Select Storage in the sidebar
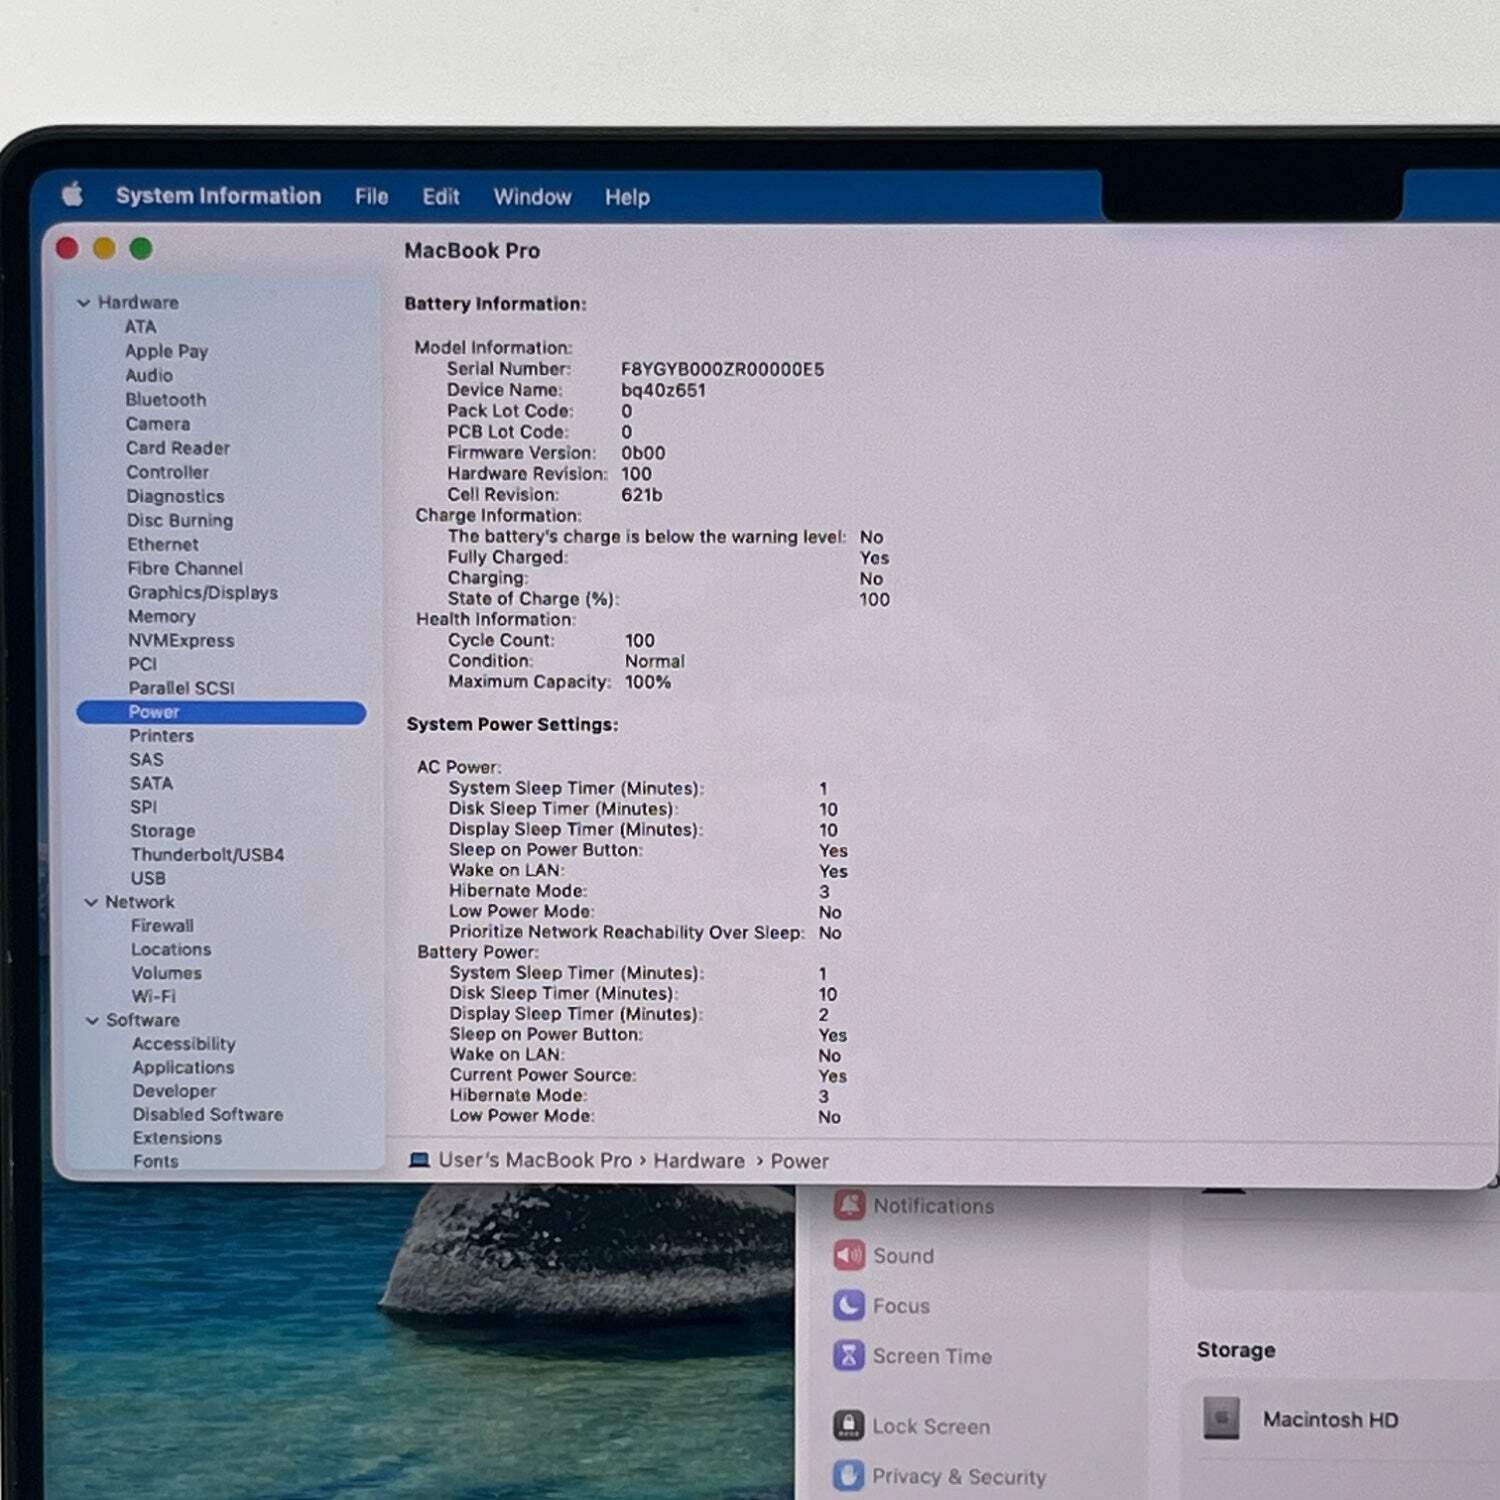The width and height of the screenshot is (1500, 1500). click(162, 831)
